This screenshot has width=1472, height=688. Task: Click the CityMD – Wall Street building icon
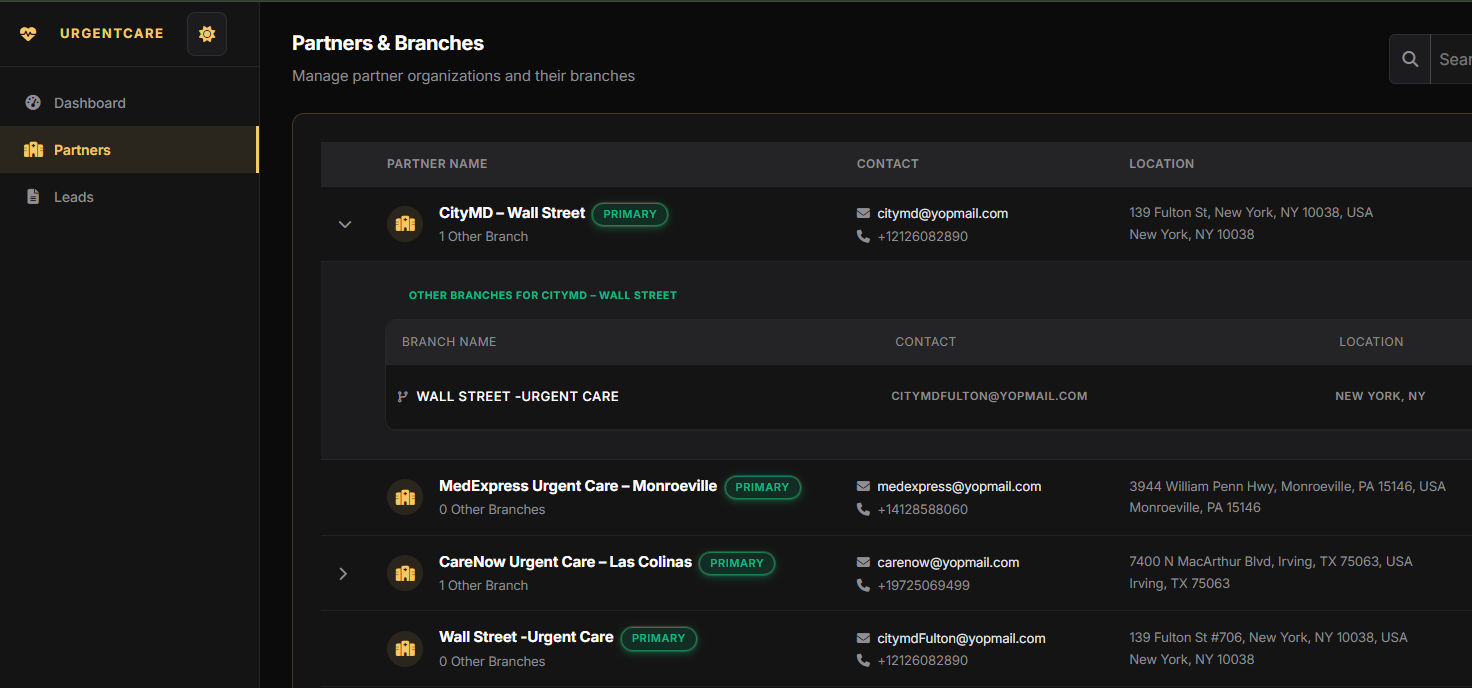pyautogui.click(x=405, y=224)
